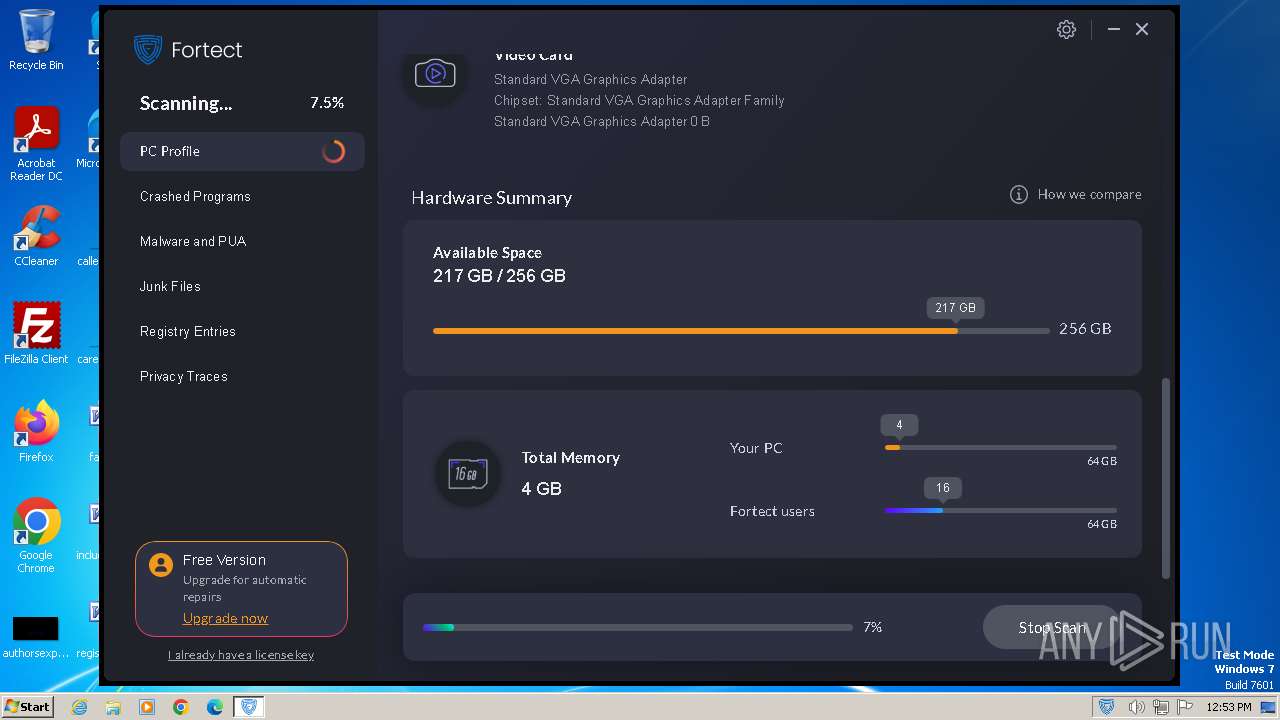Screen dimensions: 1280x720
Task: Click the Fortect window vertical scrollbar
Action: pos(1166,478)
